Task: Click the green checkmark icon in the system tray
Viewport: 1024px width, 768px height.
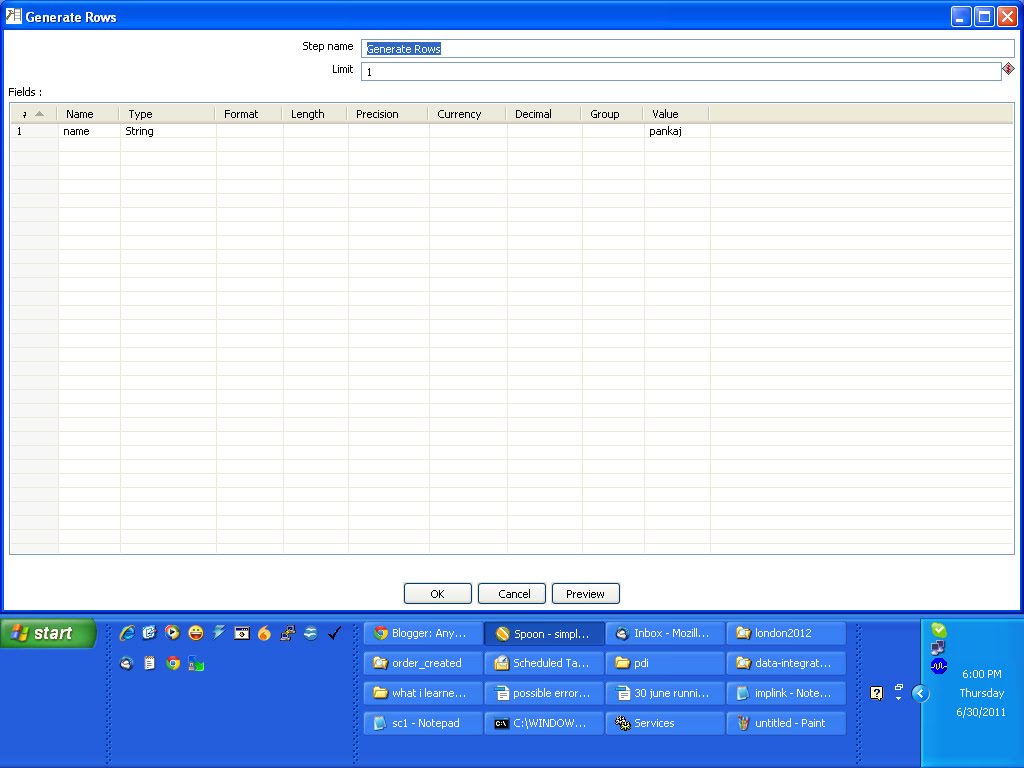Action: (938, 630)
